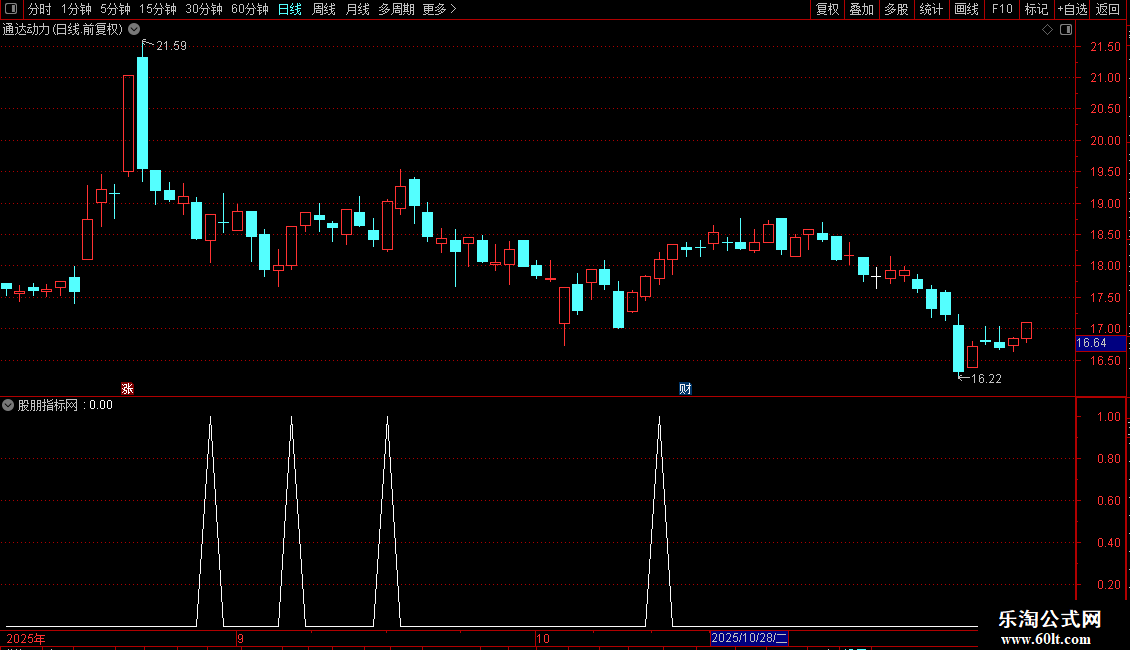Switch to 周线 weekly chart

click(324, 9)
